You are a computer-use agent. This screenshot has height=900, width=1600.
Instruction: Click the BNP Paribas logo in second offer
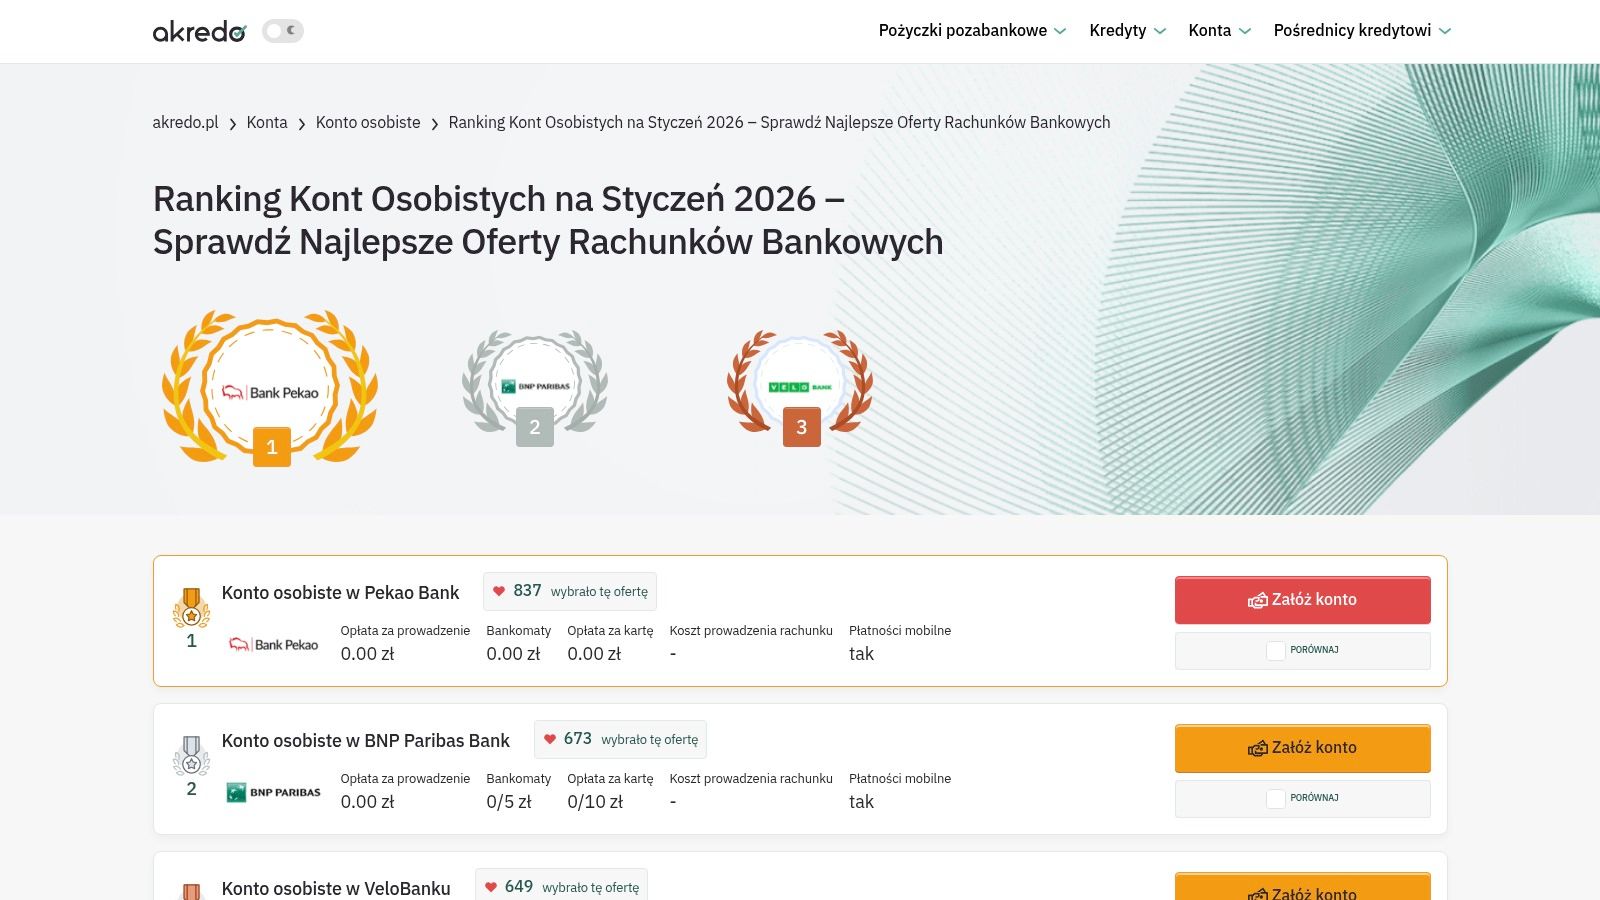(274, 792)
